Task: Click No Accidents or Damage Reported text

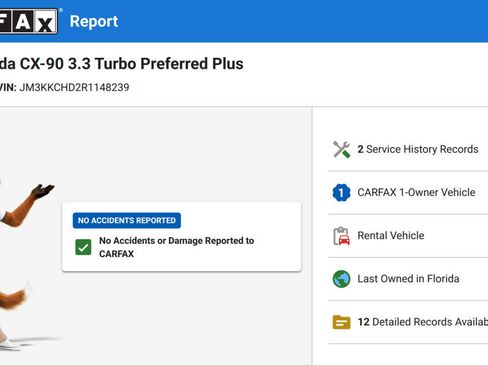Action: pyautogui.click(x=176, y=247)
